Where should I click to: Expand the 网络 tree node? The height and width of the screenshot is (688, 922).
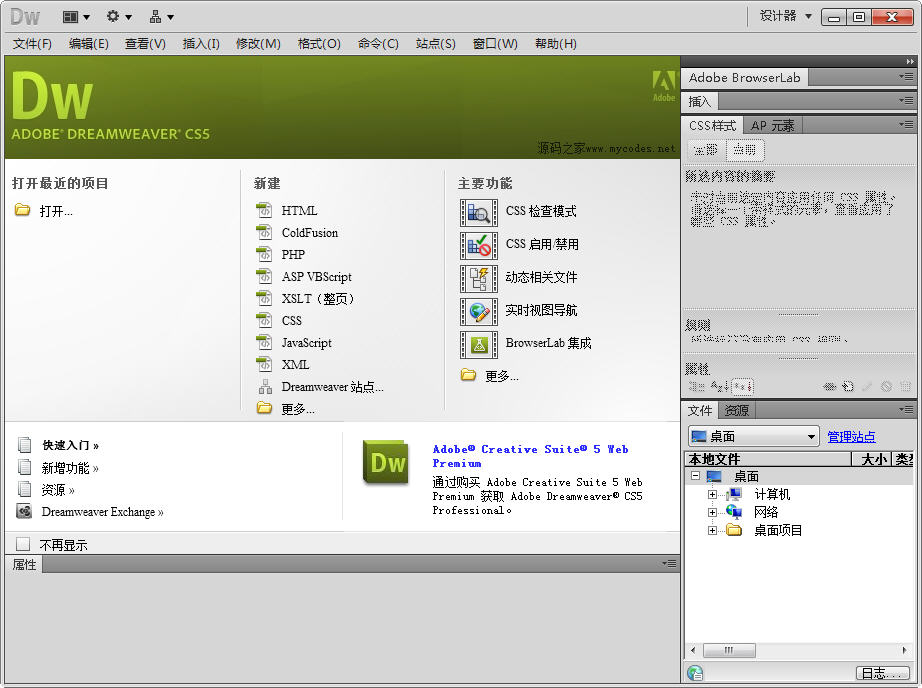click(712, 512)
